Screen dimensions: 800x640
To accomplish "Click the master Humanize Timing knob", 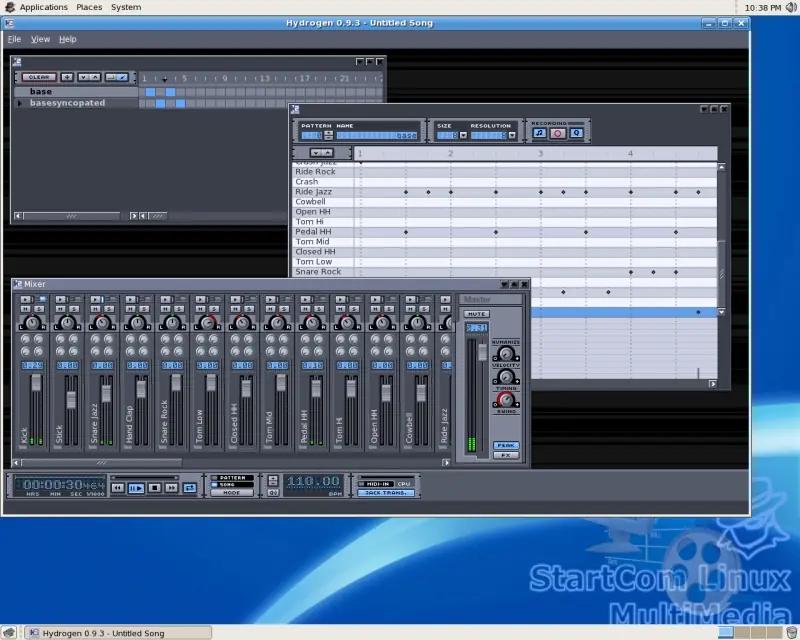I will pos(506,377).
